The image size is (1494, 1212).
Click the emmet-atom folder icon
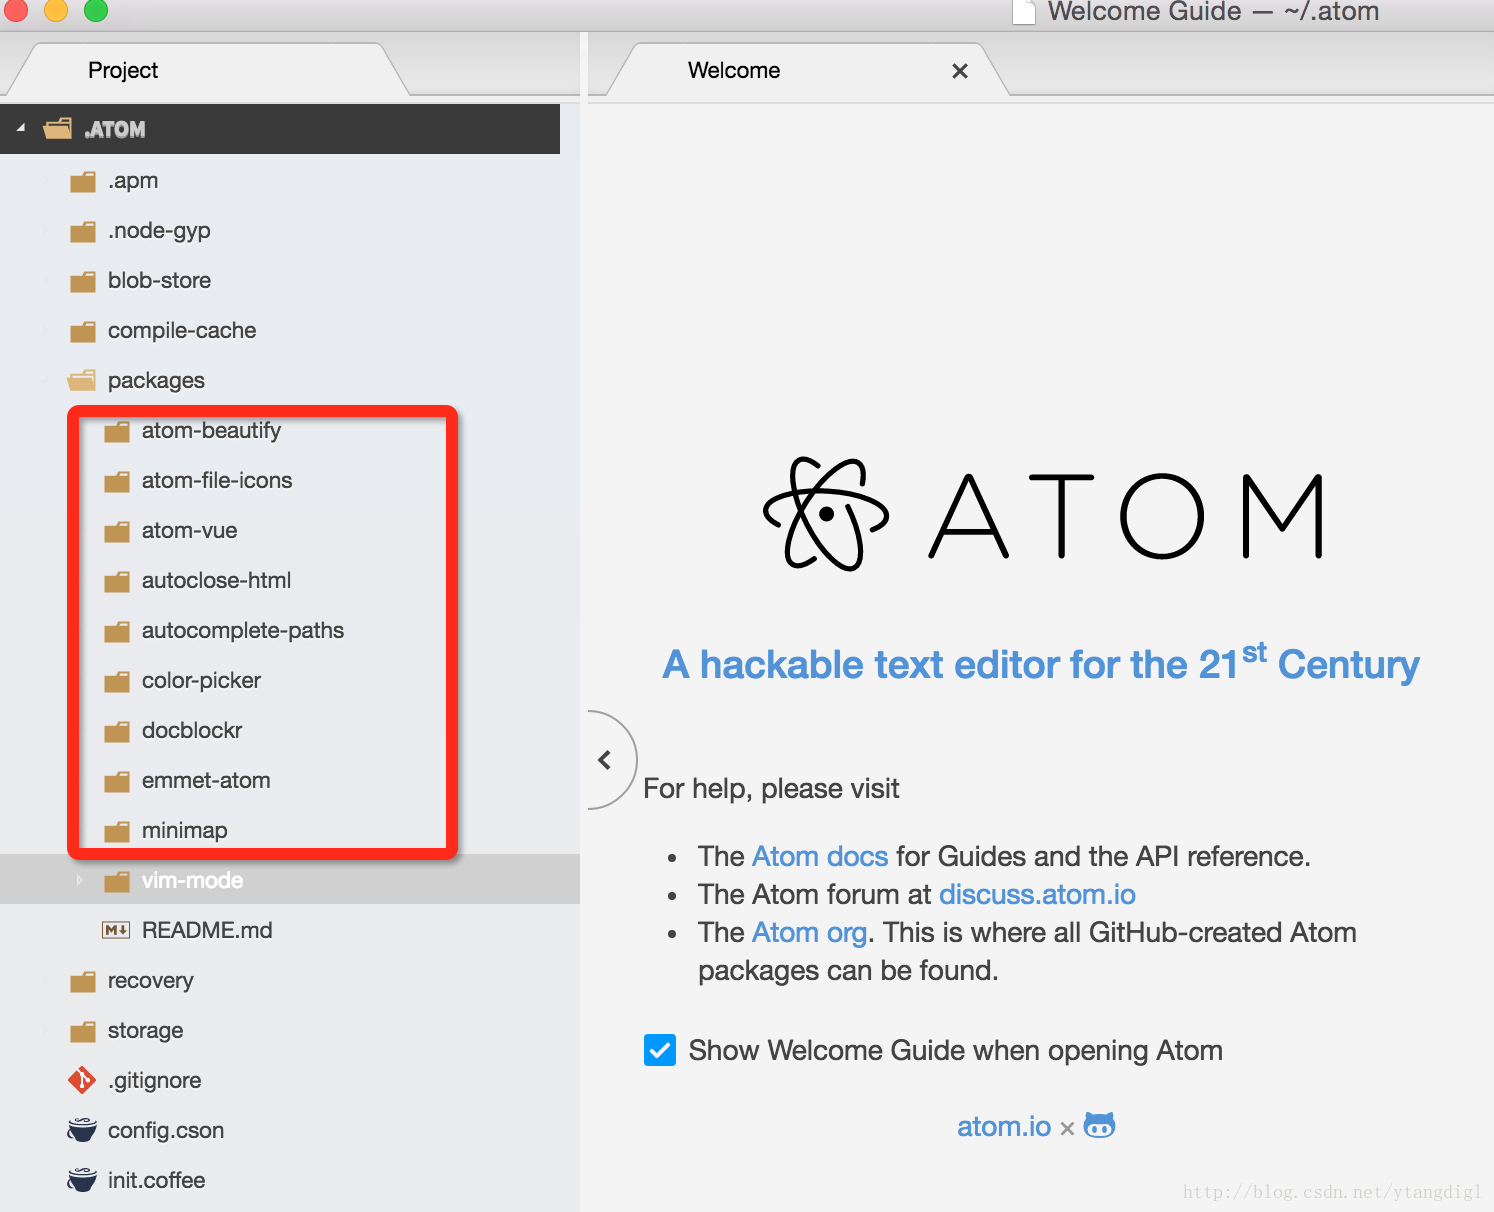pos(117,782)
